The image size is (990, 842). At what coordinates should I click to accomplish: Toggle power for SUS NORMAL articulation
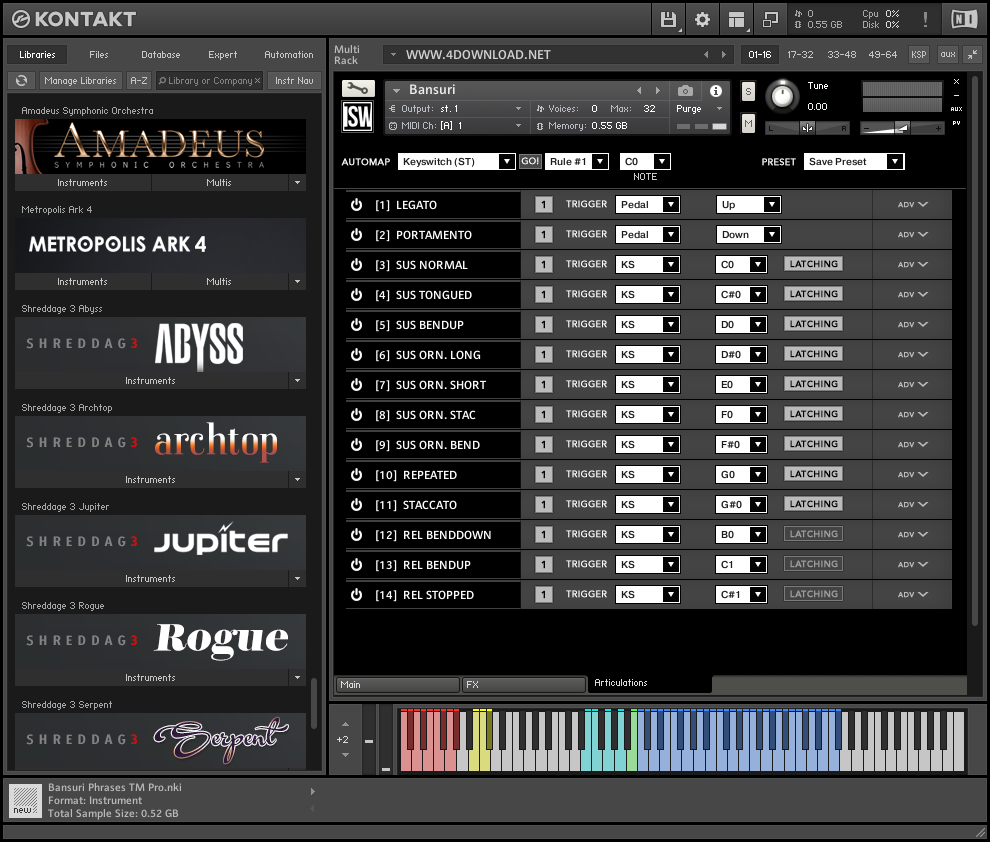tap(357, 264)
